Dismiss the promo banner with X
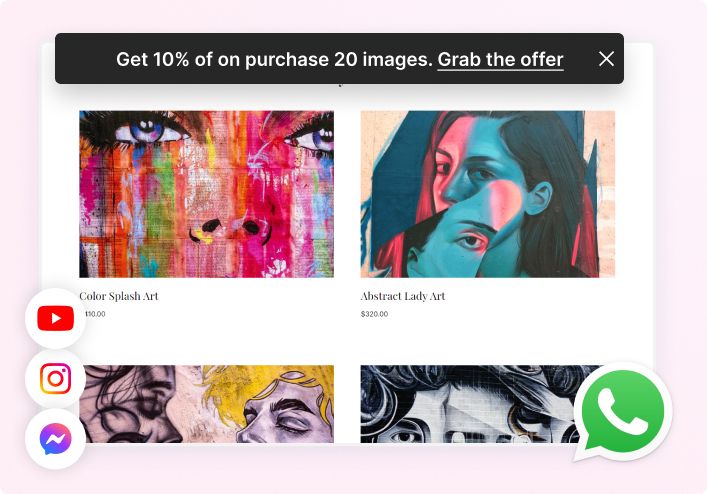 [606, 59]
